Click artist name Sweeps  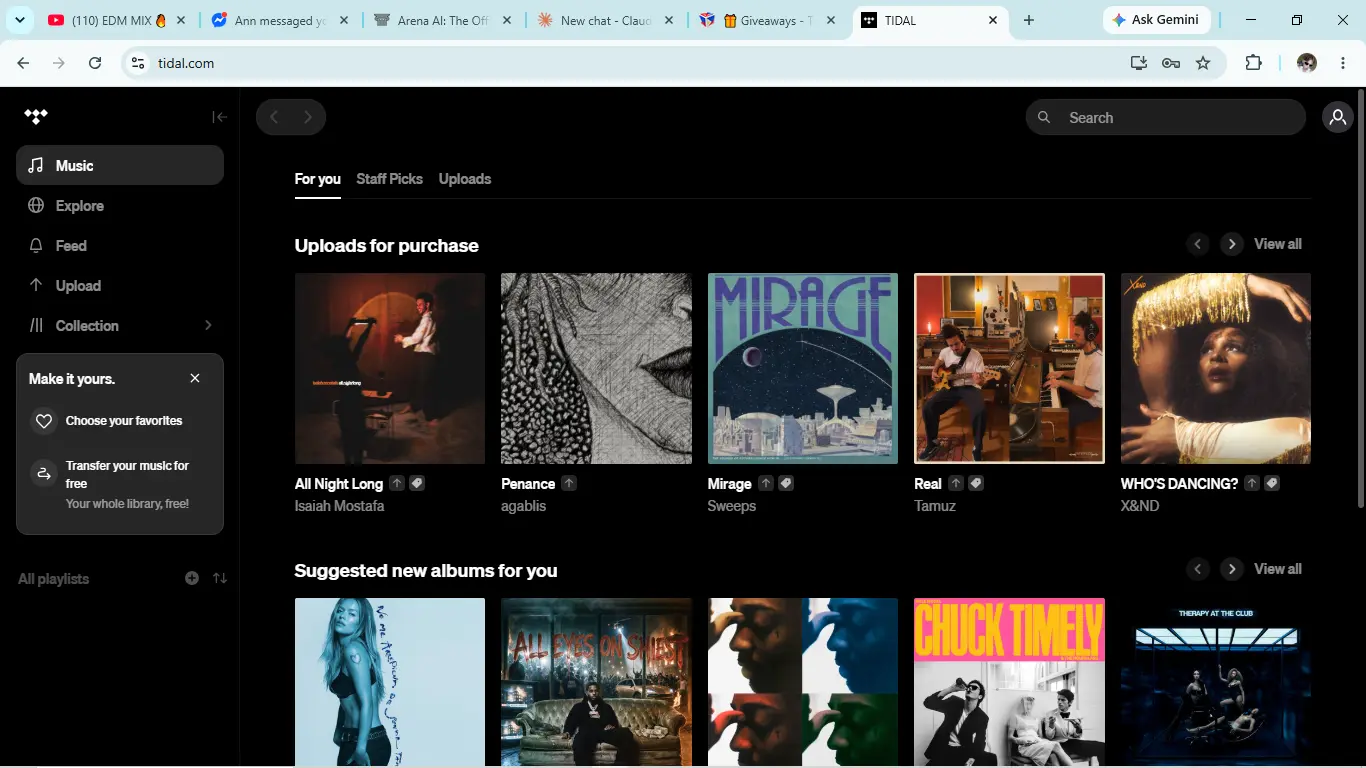click(x=732, y=506)
